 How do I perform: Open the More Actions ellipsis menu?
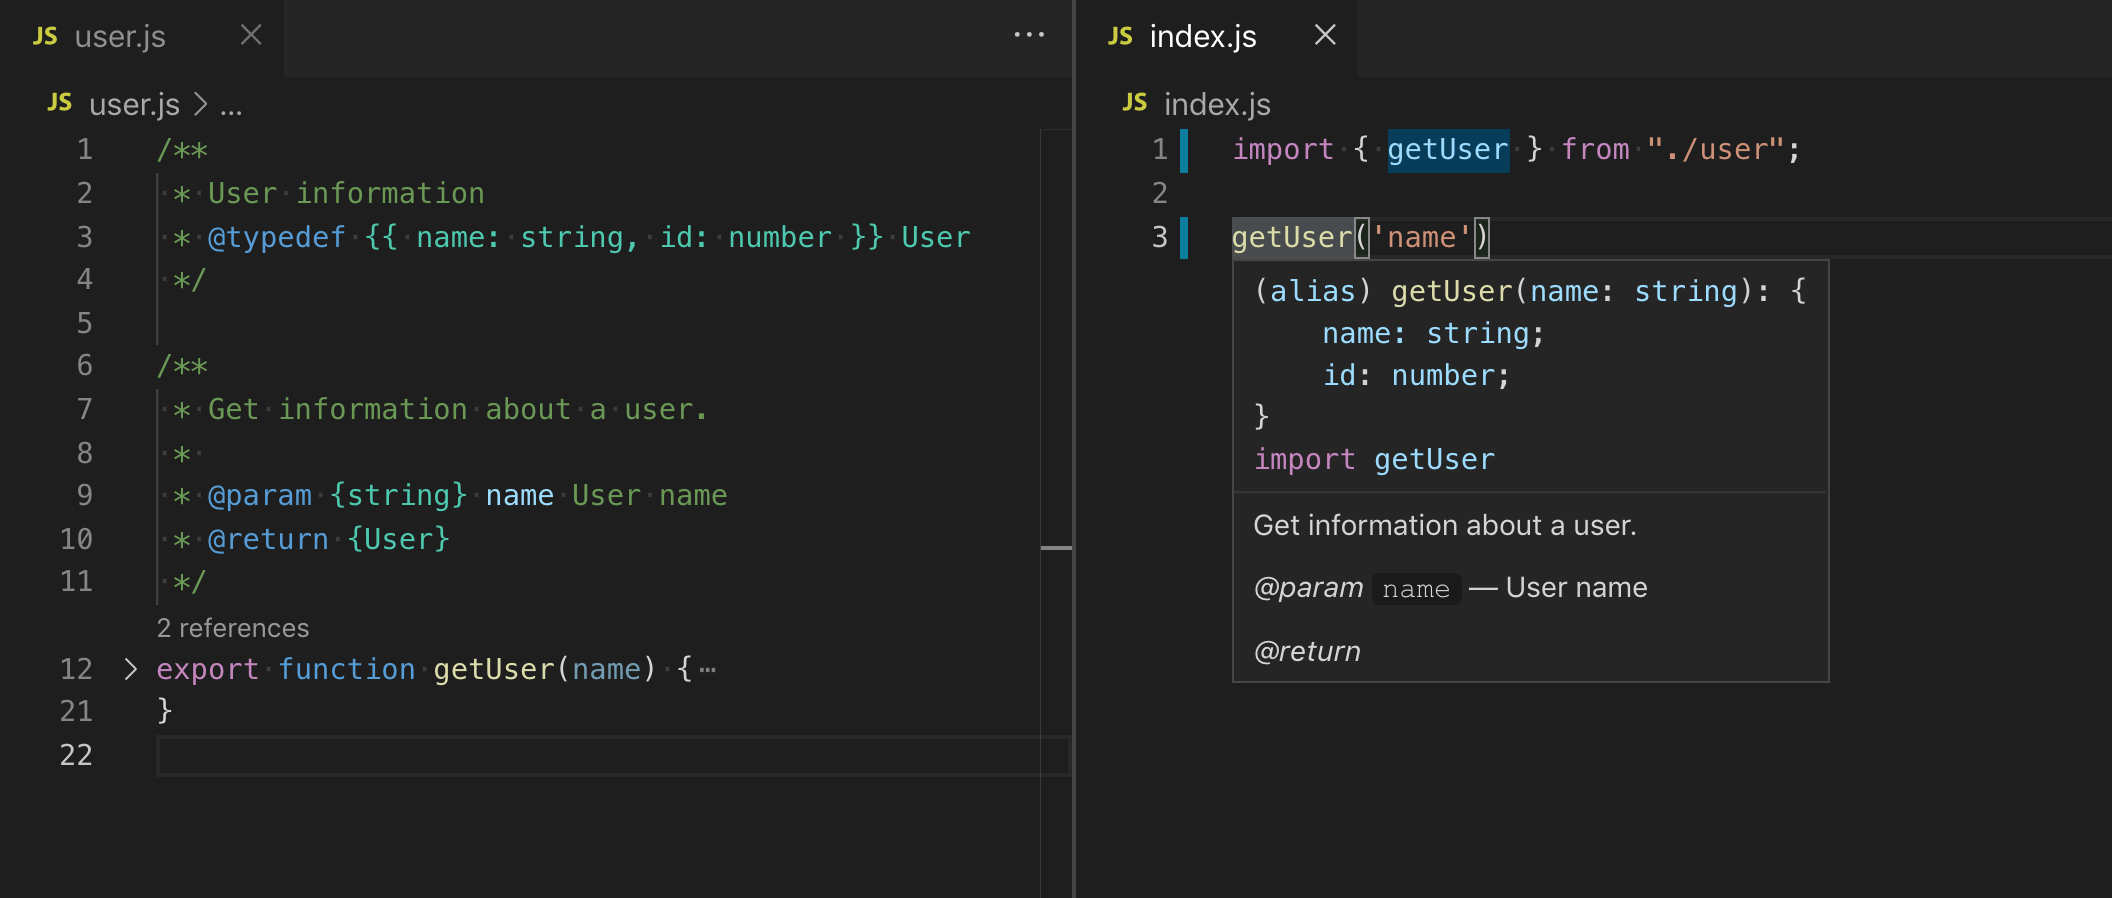1029,36
